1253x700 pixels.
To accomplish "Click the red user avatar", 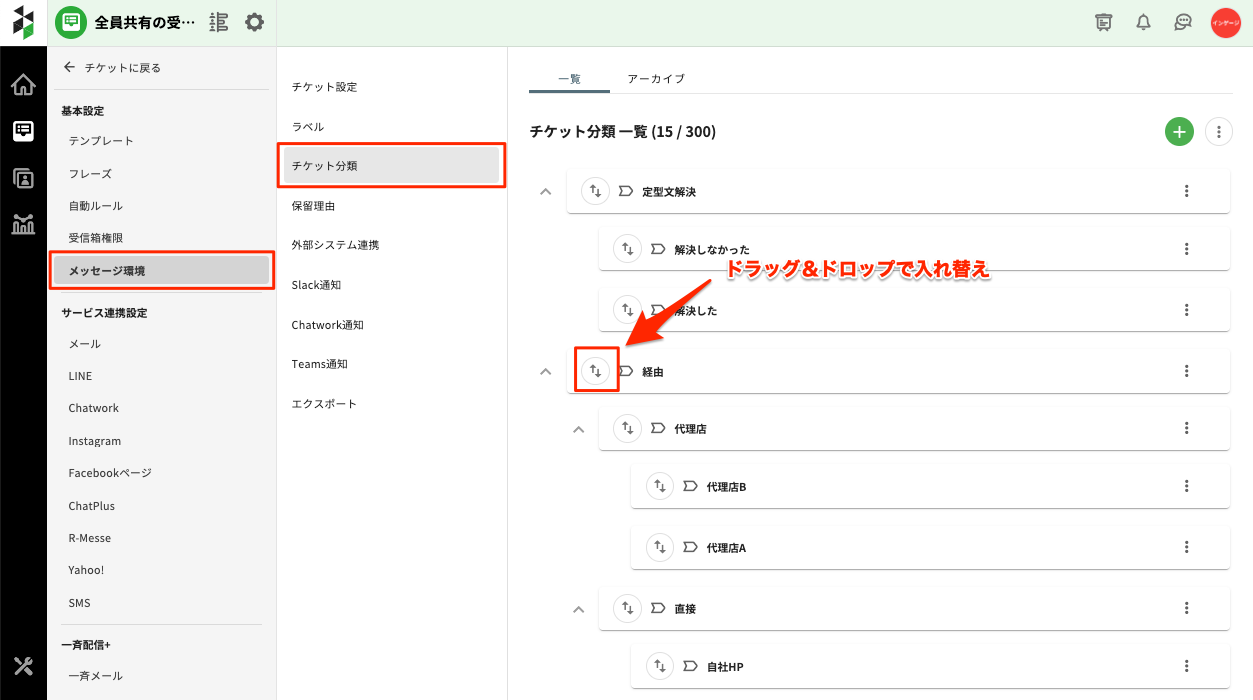I will point(1225,22).
